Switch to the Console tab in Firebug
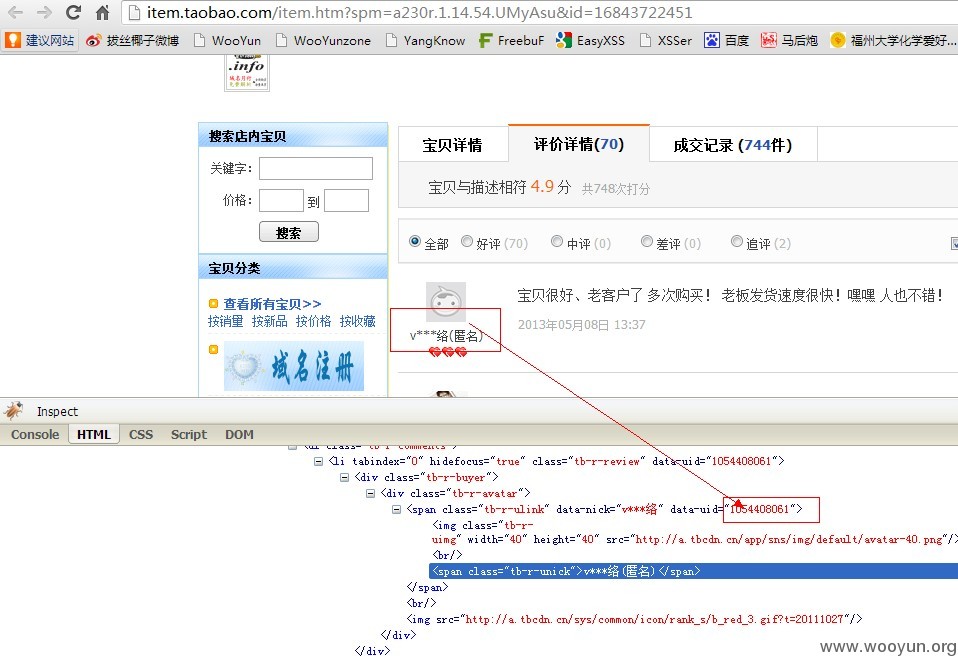The height and width of the screenshot is (656, 958). 35,434
